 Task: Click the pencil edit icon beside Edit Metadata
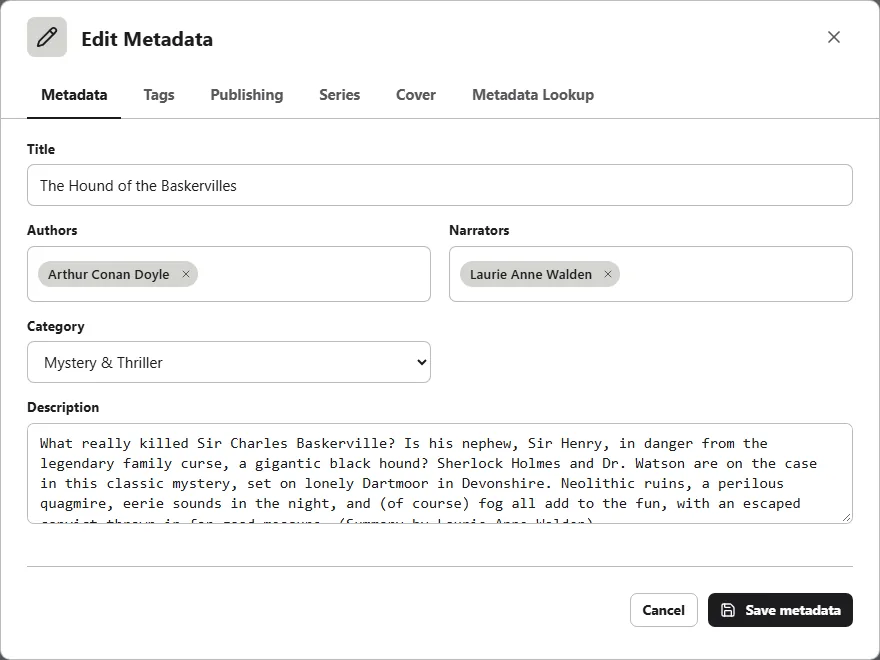[47, 37]
